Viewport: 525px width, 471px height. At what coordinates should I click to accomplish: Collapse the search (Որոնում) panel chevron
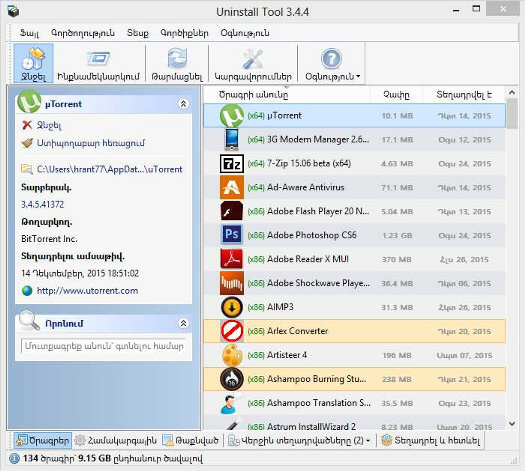(183, 323)
